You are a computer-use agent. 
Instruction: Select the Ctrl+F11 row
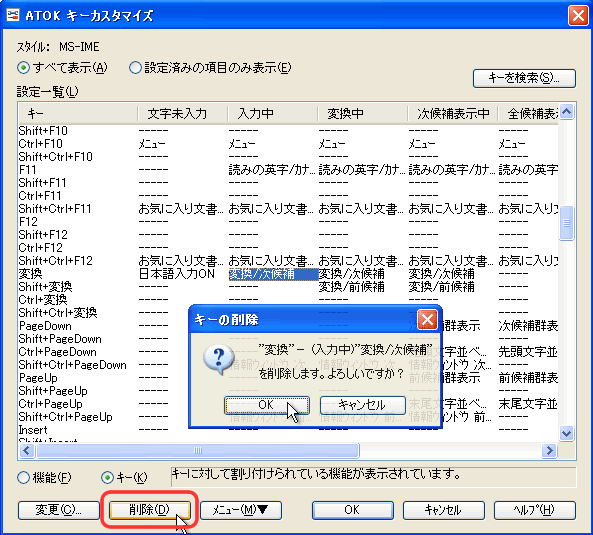288,196
